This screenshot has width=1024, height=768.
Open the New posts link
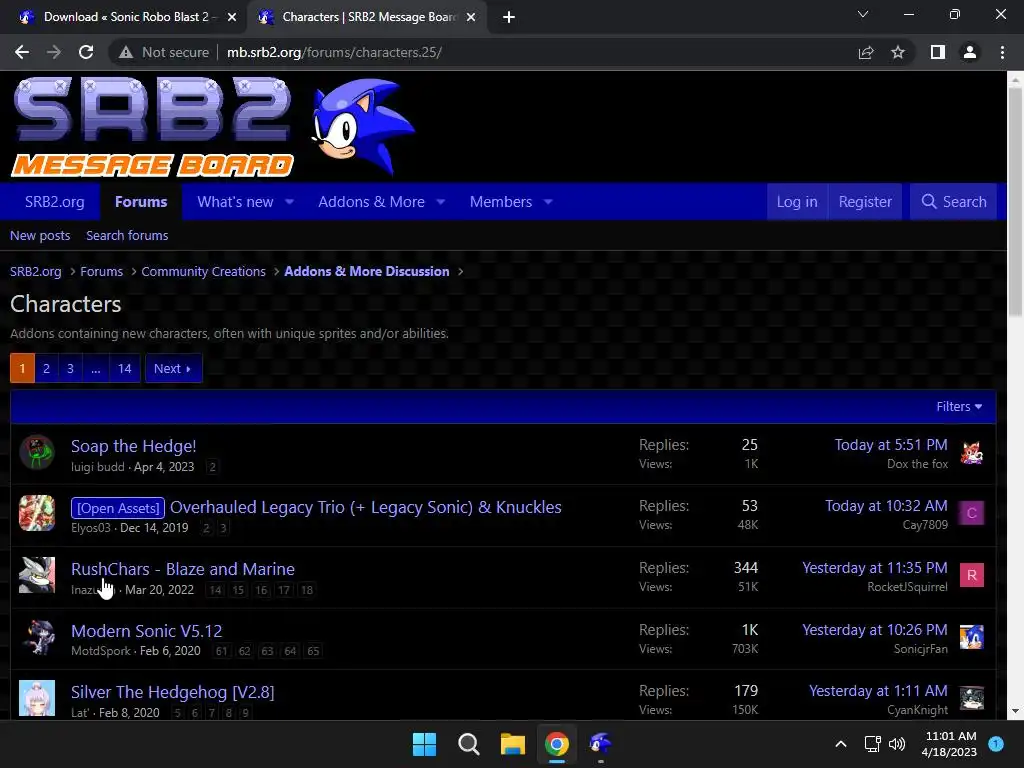click(40, 236)
